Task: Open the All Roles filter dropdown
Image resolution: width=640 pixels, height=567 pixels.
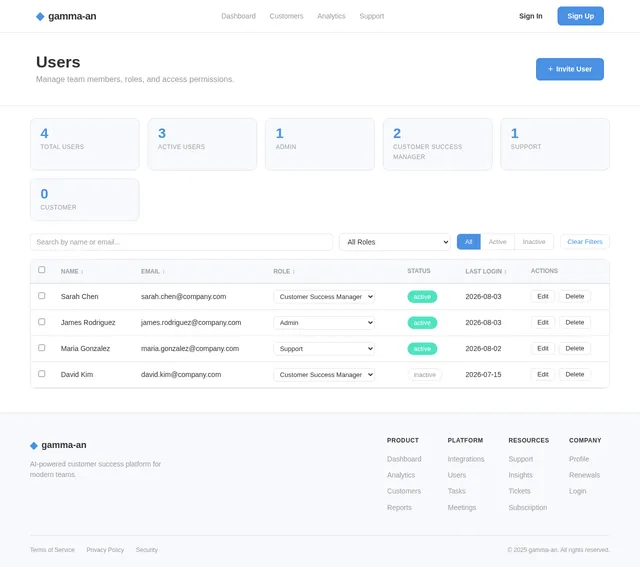Action: coord(395,242)
